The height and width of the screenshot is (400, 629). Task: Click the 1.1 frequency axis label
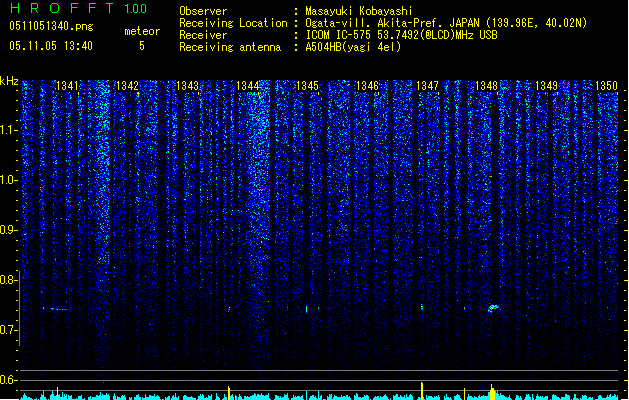coord(8,130)
